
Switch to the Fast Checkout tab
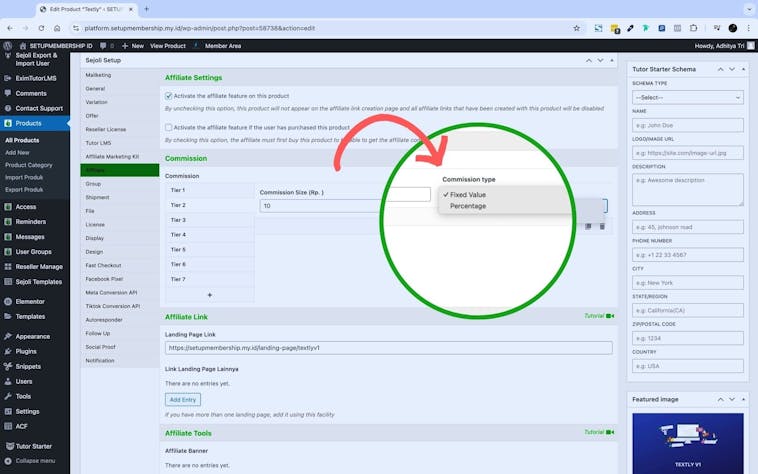tap(105, 265)
